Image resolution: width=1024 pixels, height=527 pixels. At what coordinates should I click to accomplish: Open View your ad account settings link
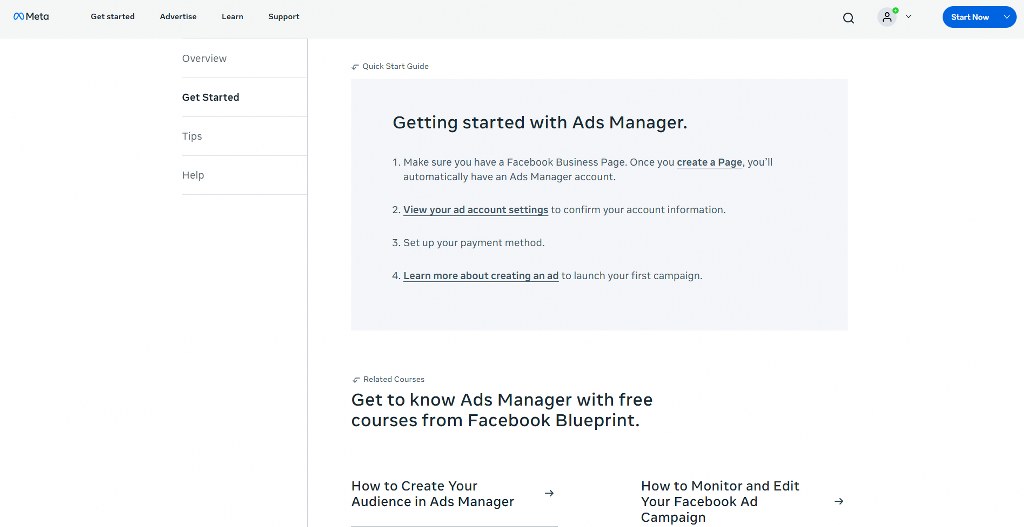(x=475, y=210)
